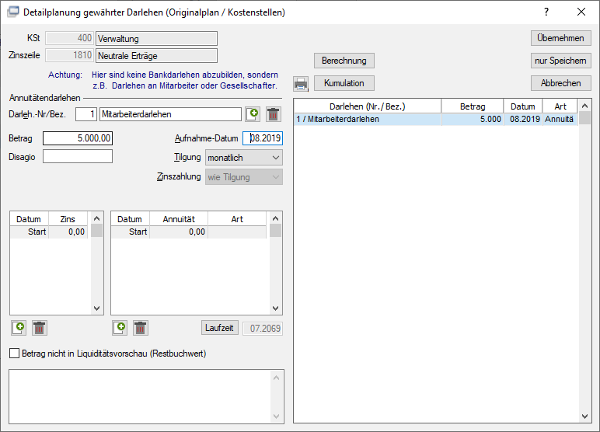600x432 pixels.
Task: Open the Tilgung dropdown showing monatlich
Action: pos(244,158)
